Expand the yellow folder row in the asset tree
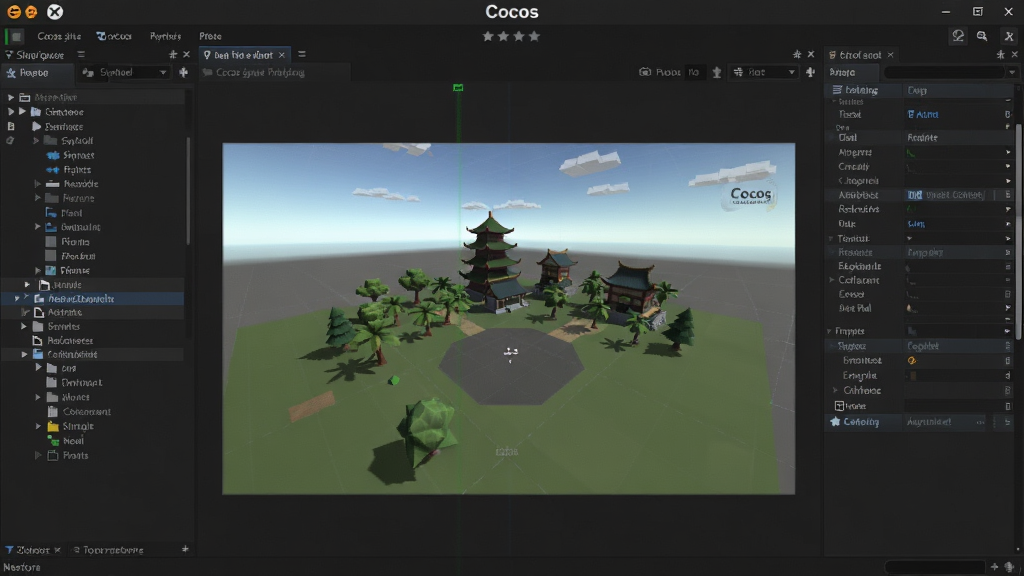This screenshot has width=1024, height=576. click(39, 426)
